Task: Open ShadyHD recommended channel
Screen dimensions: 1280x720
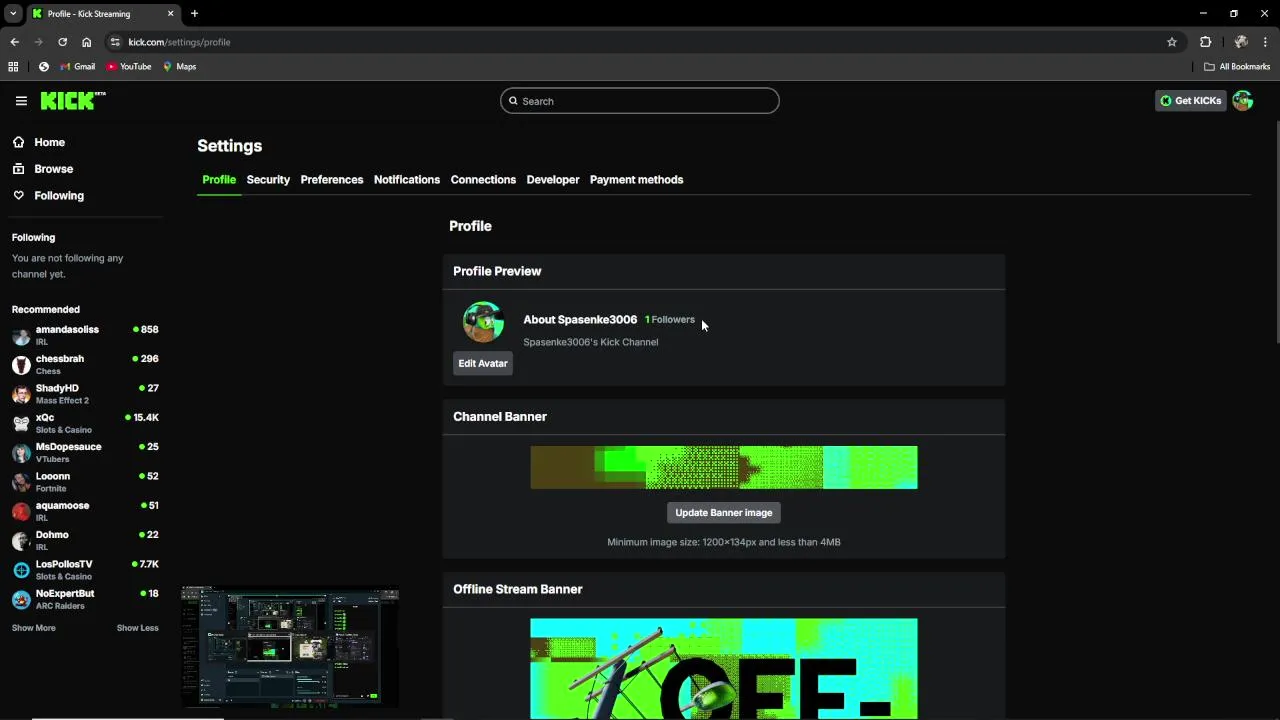Action: (x=85, y=394)
